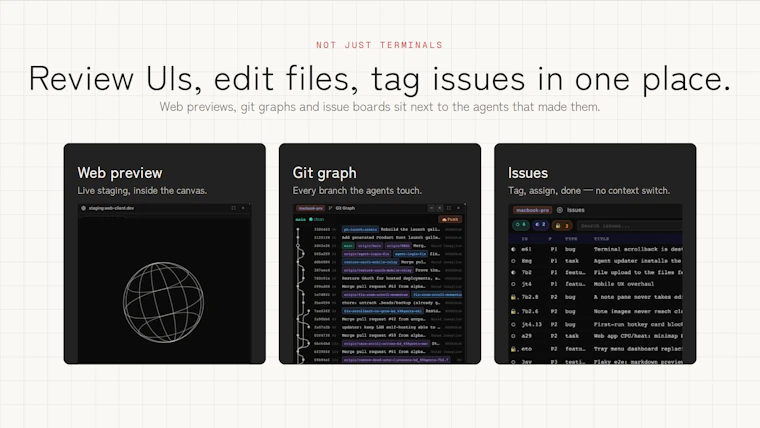760x428 pixels.
Task: Click the lock icon on issue 7b2.6
Action: (513, 311)
